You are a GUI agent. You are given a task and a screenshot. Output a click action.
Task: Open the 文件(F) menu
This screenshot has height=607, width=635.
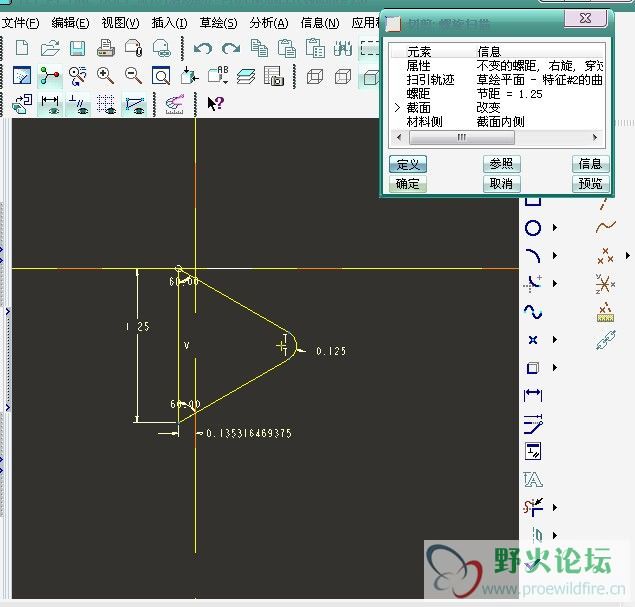pyautogui.click(x=21, y=23)
